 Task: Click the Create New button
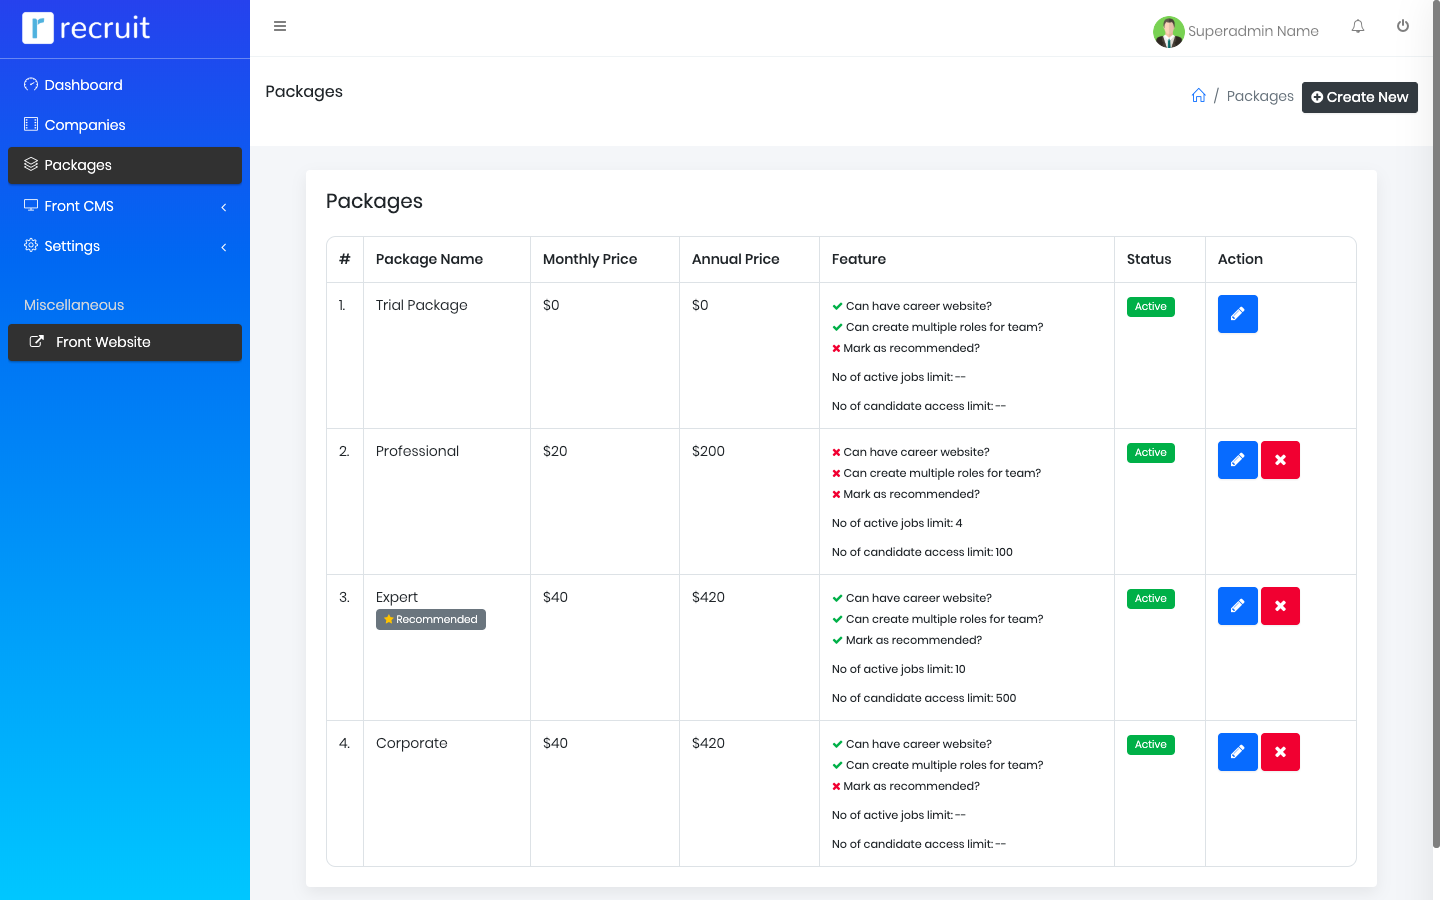pyautogui.click(x=1359, y=97)
